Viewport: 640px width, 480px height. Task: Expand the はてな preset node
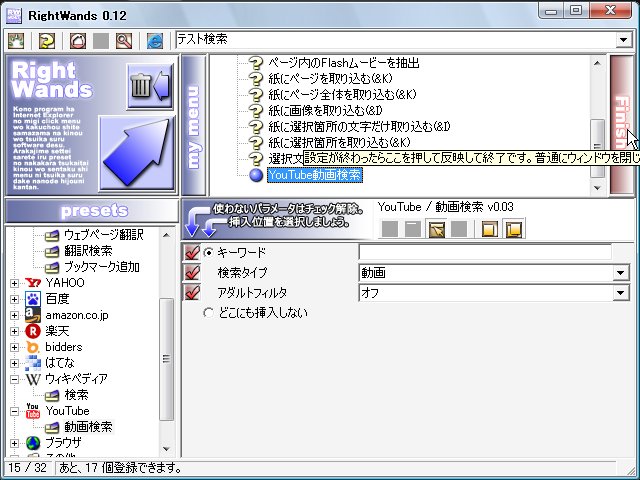14,363
